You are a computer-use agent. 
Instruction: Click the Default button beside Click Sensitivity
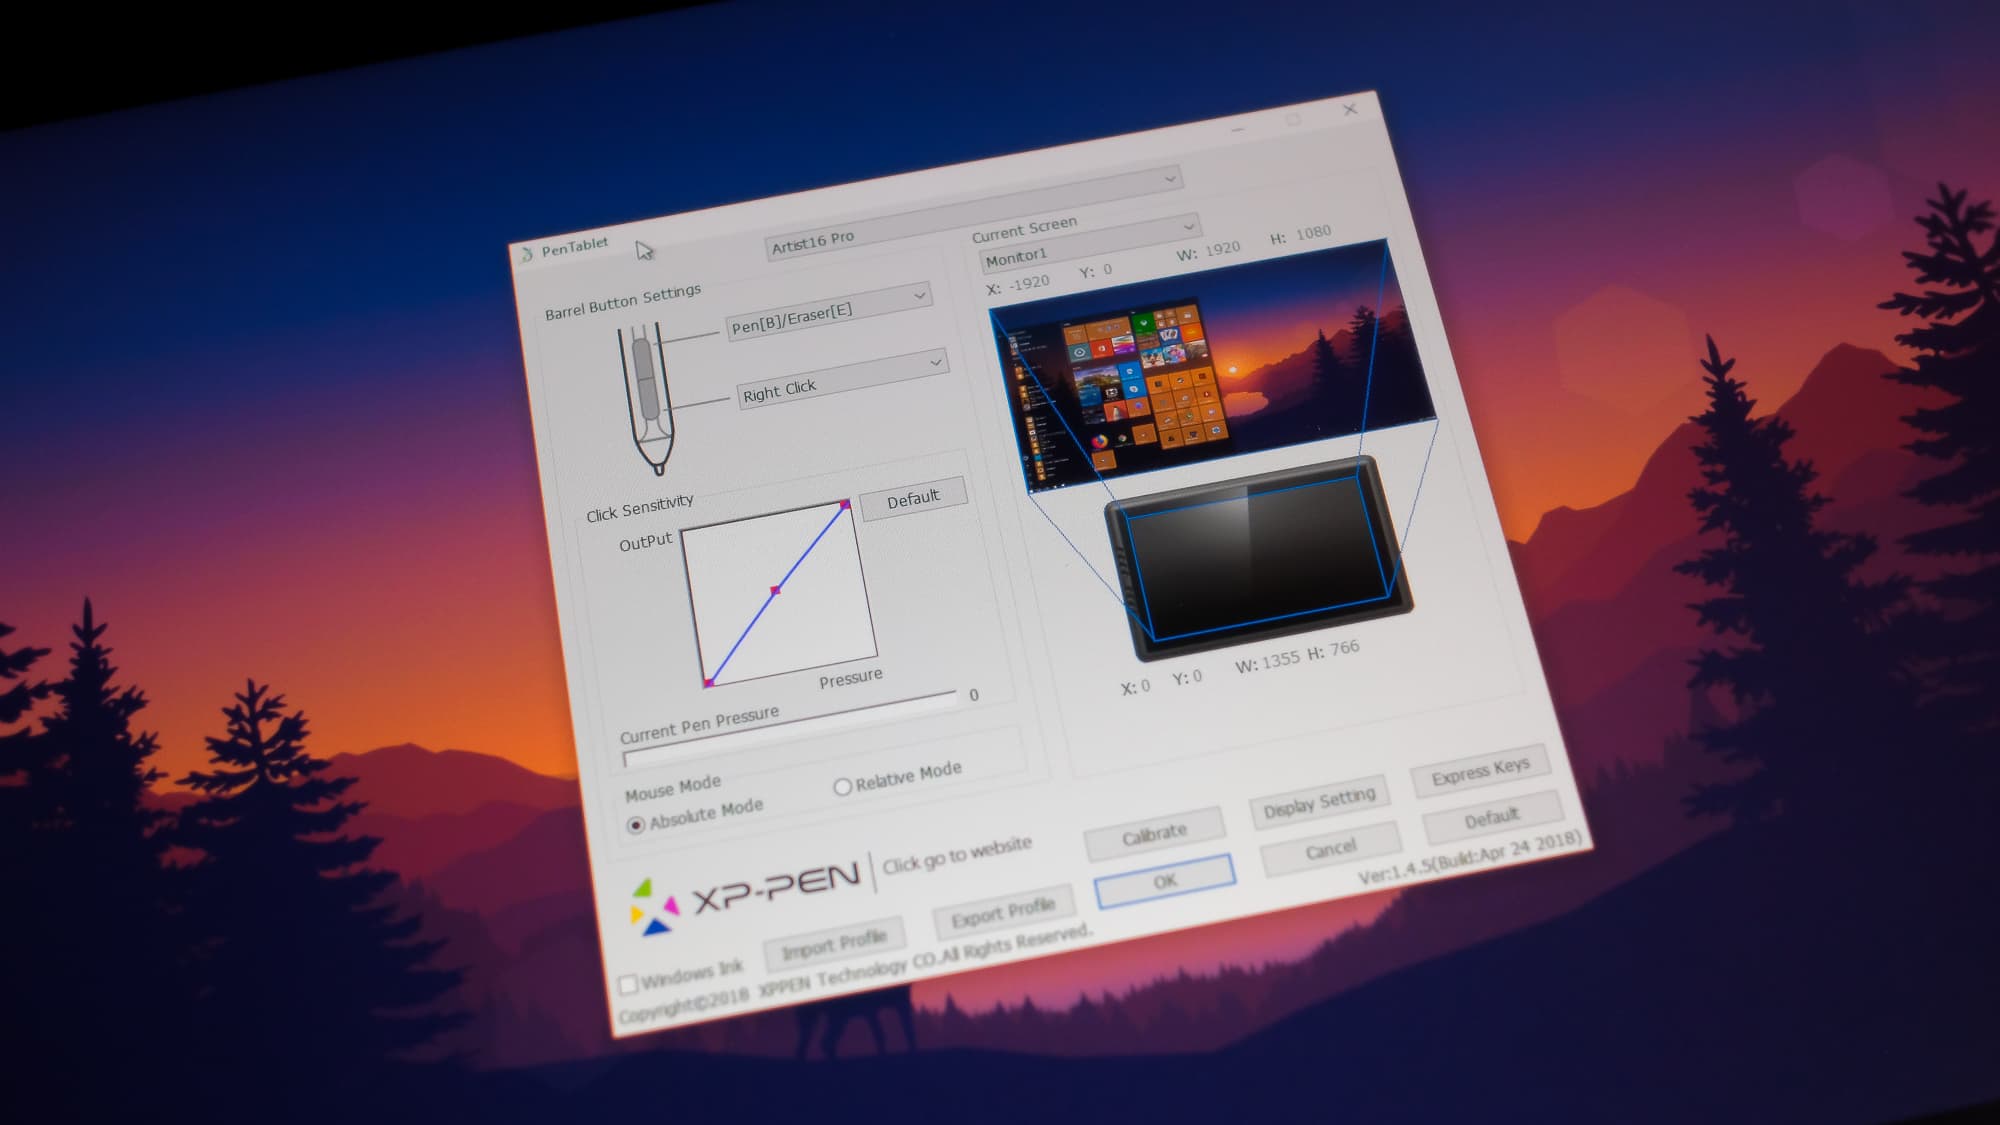pos(913,498)
